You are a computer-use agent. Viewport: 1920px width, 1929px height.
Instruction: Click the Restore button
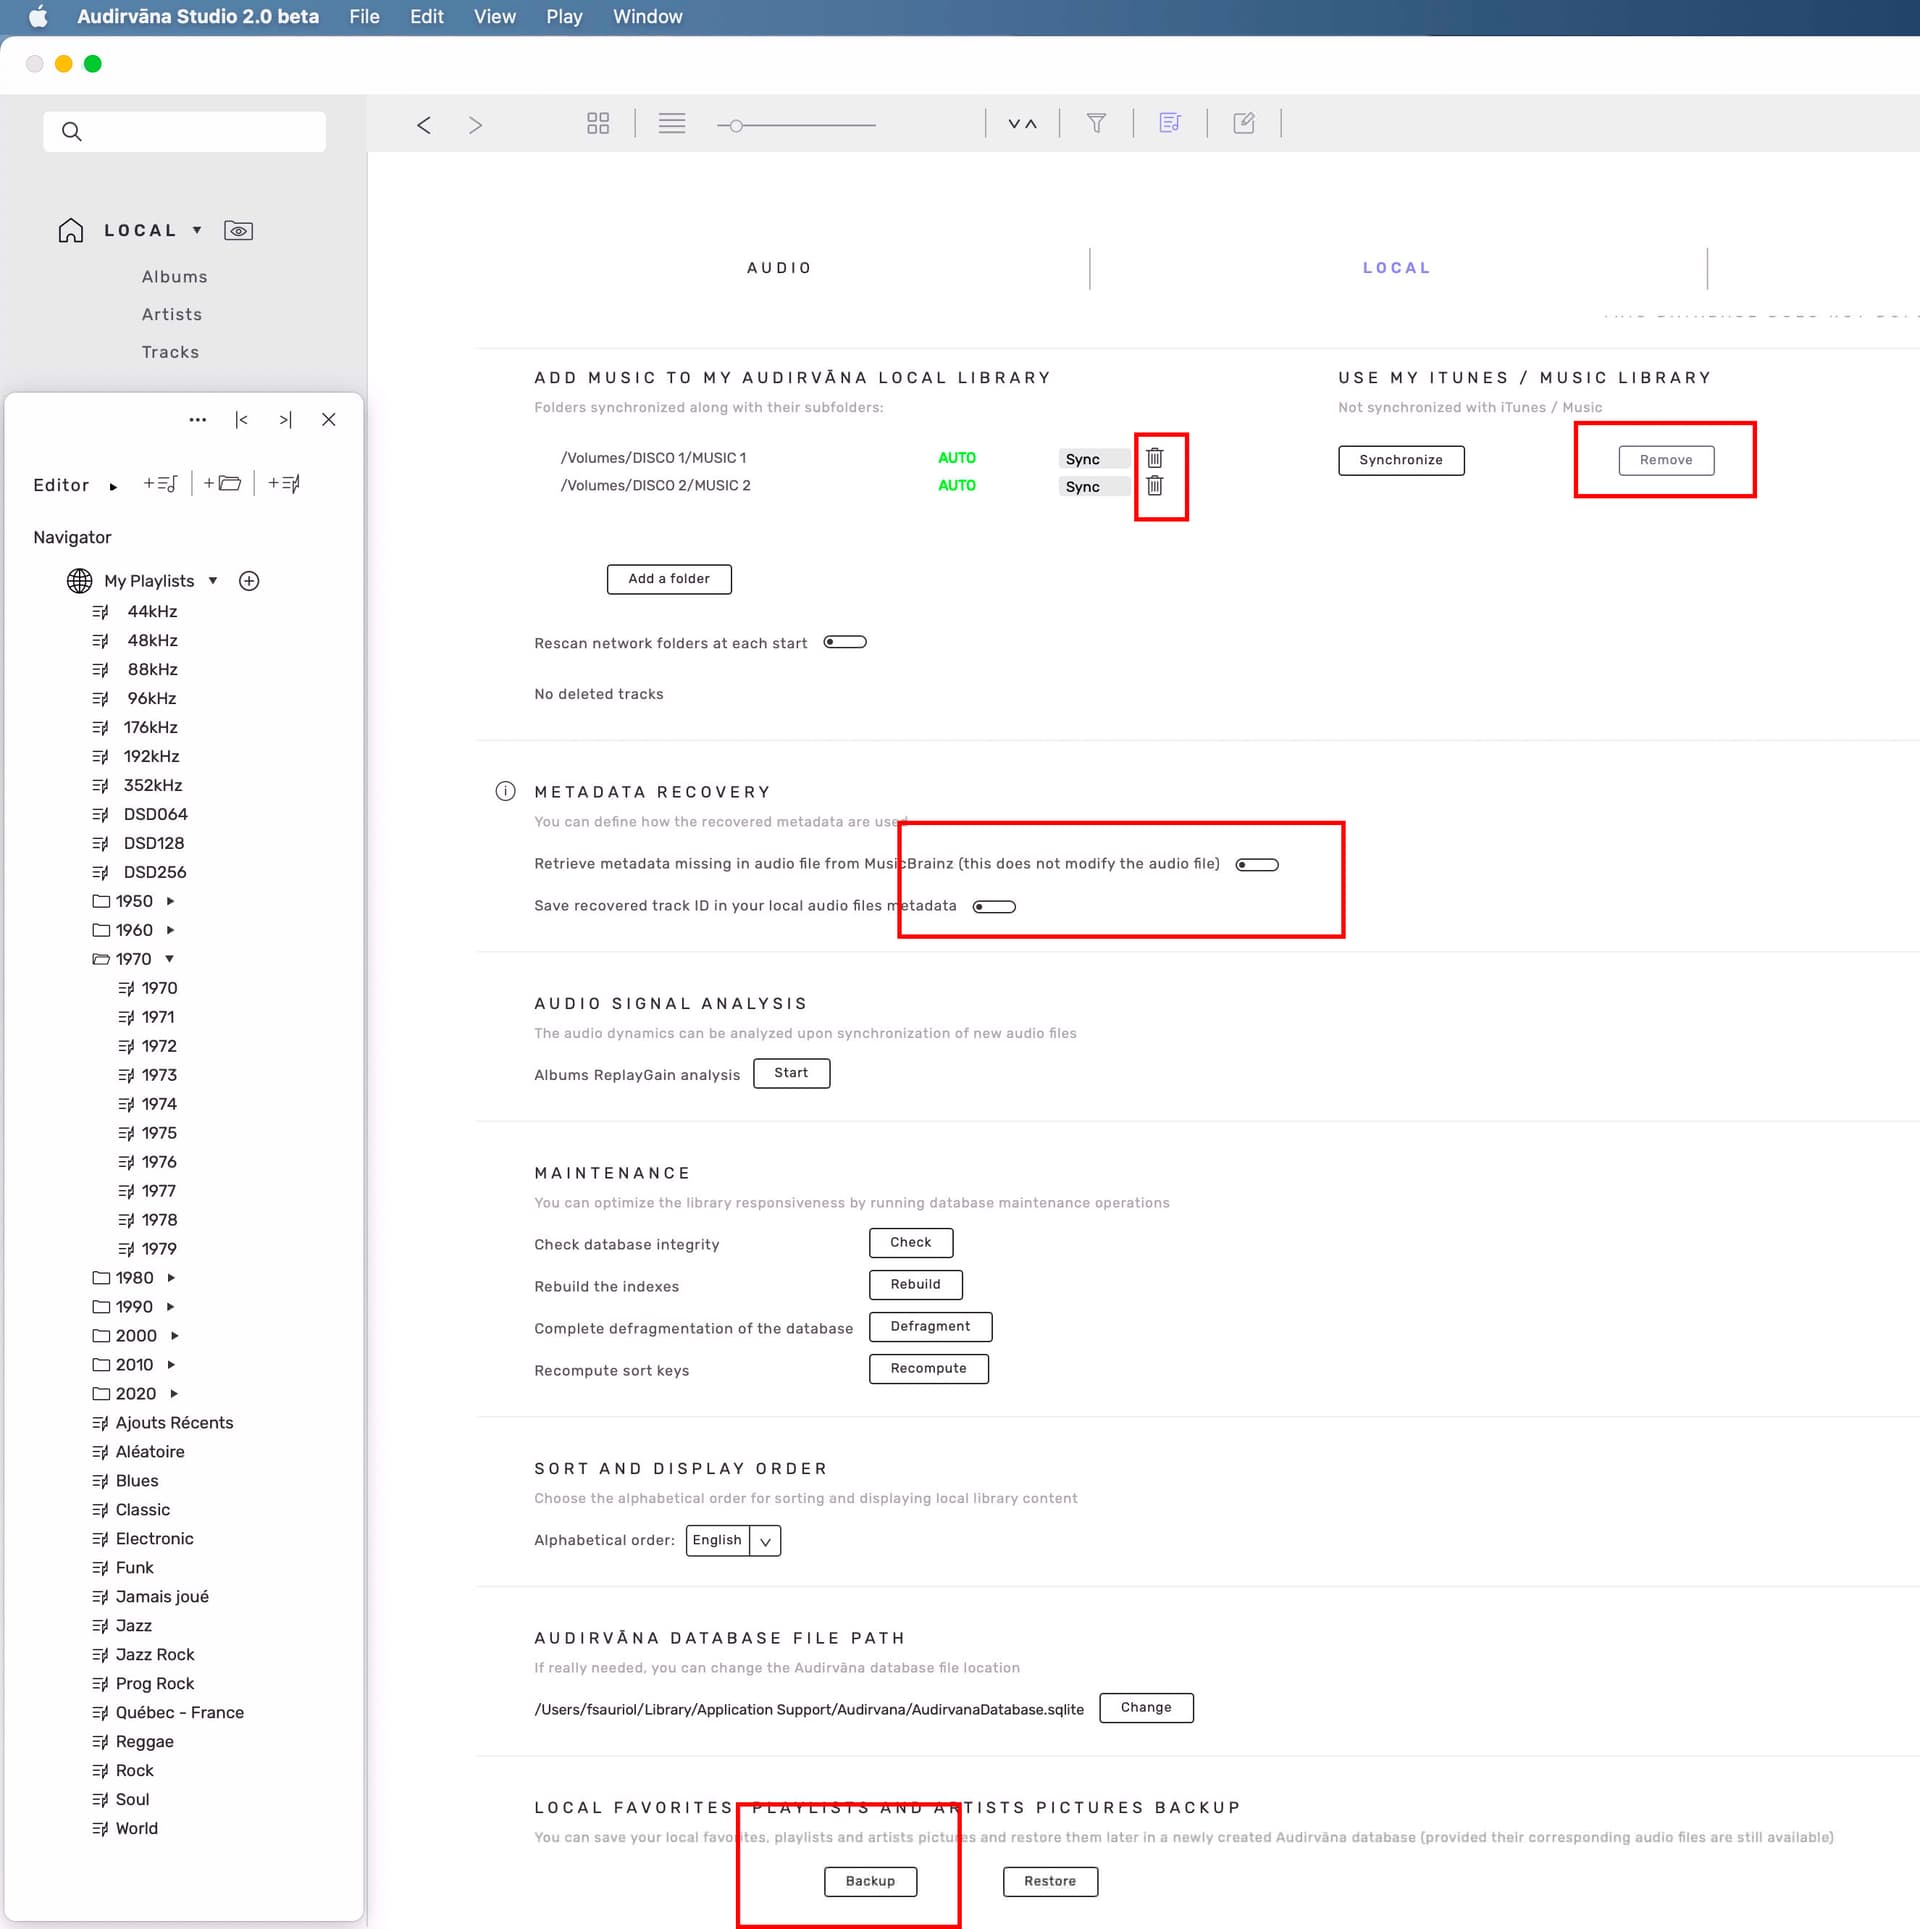(1050, 1882)
